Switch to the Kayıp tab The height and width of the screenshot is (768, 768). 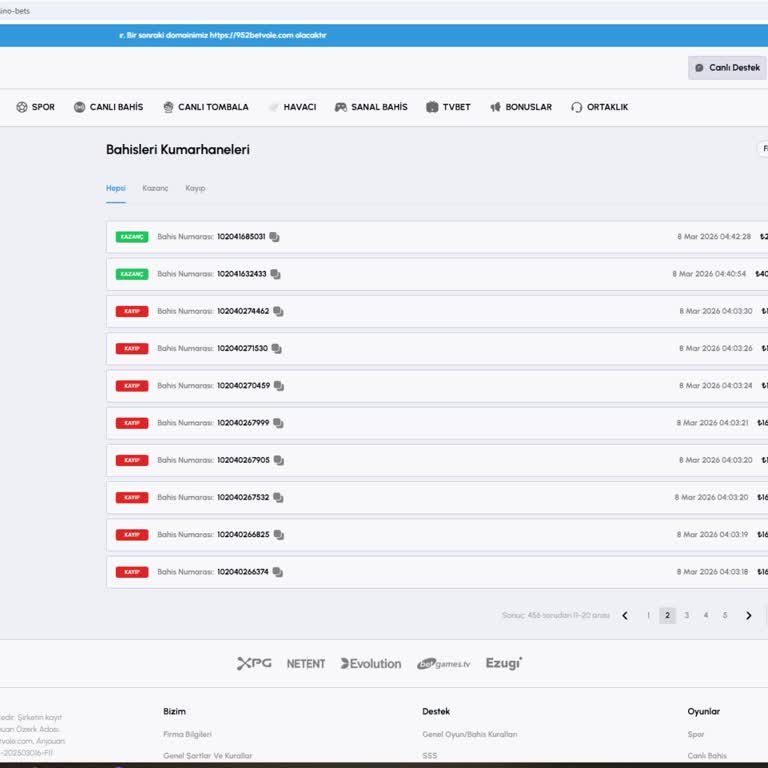[195, 188]
